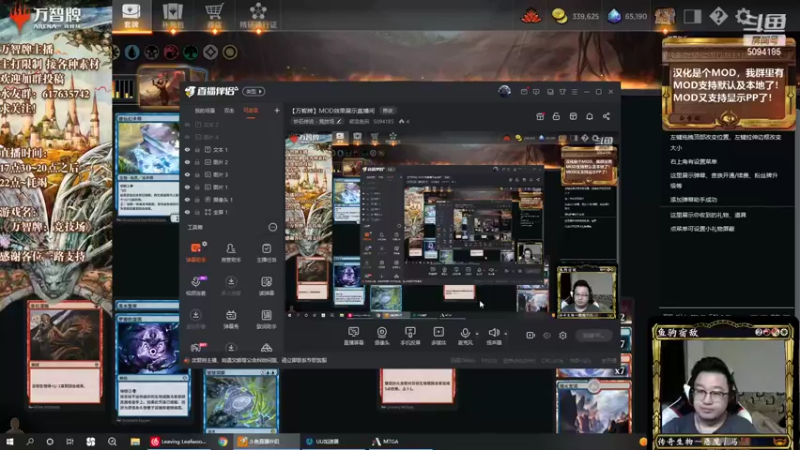The image size is (800, 450).
Task: Open the MTG Arena settings gear
Action: (x=744, y=16)
